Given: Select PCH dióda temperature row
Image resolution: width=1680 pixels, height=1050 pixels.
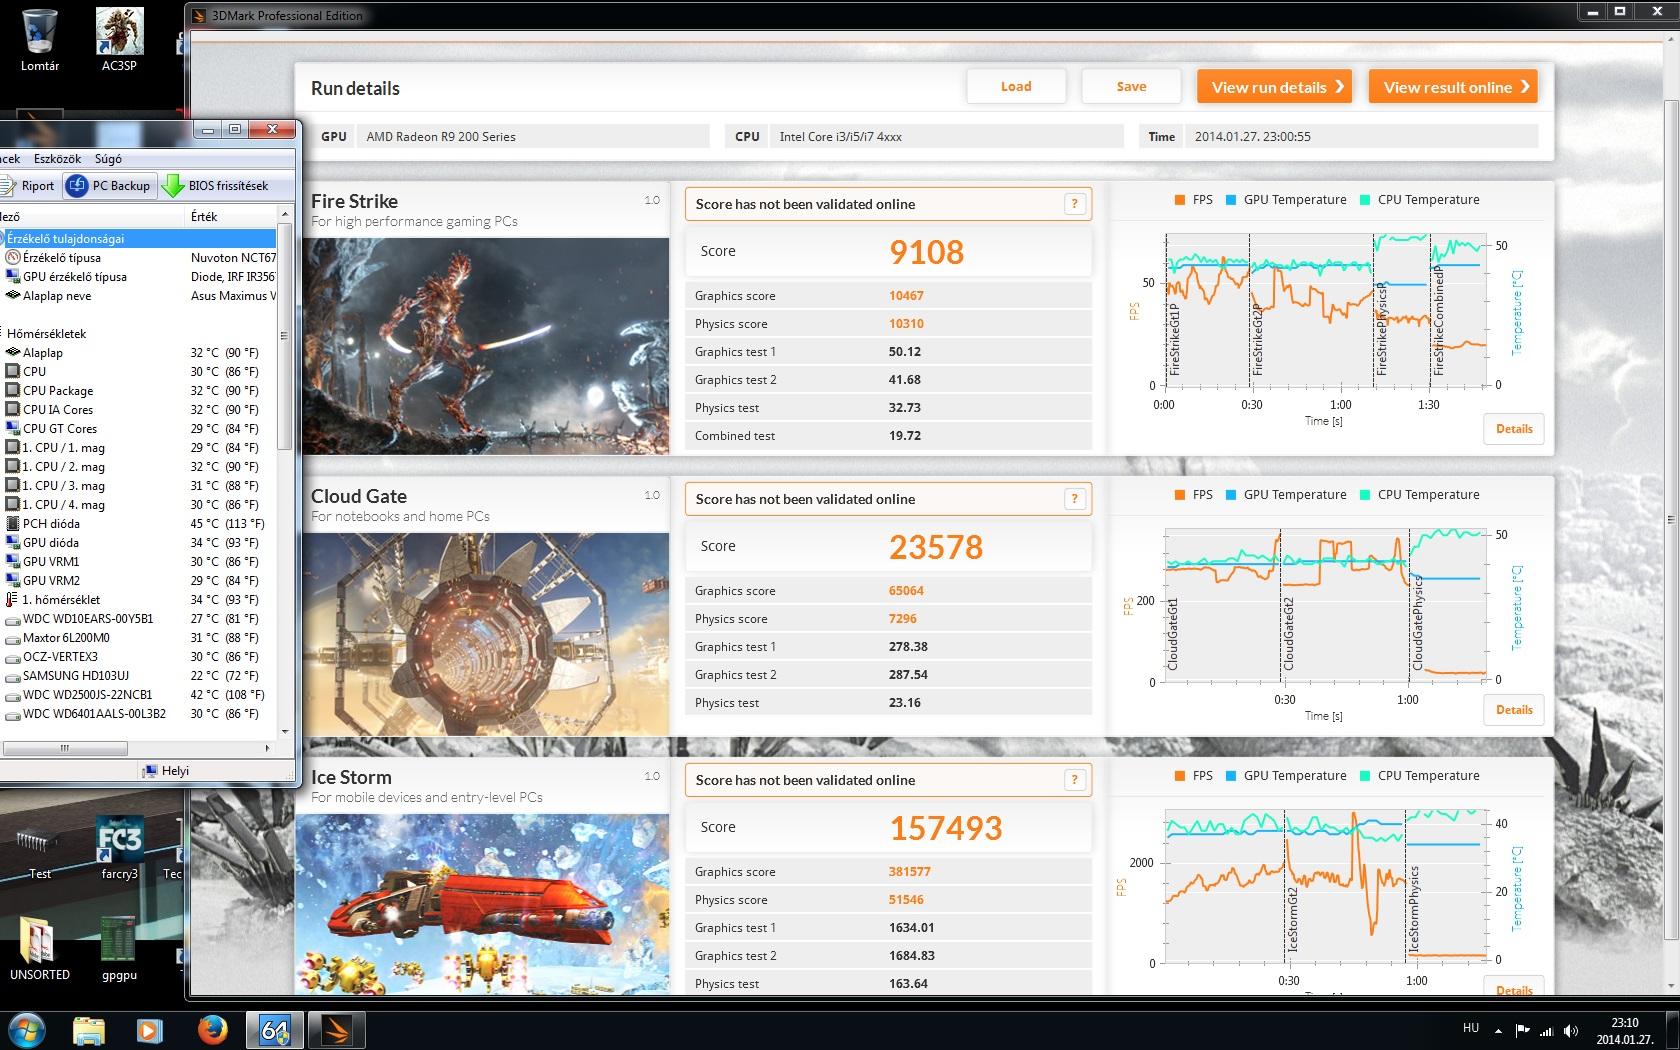Looking at the screenshot, I should click(x=138, y=524).
